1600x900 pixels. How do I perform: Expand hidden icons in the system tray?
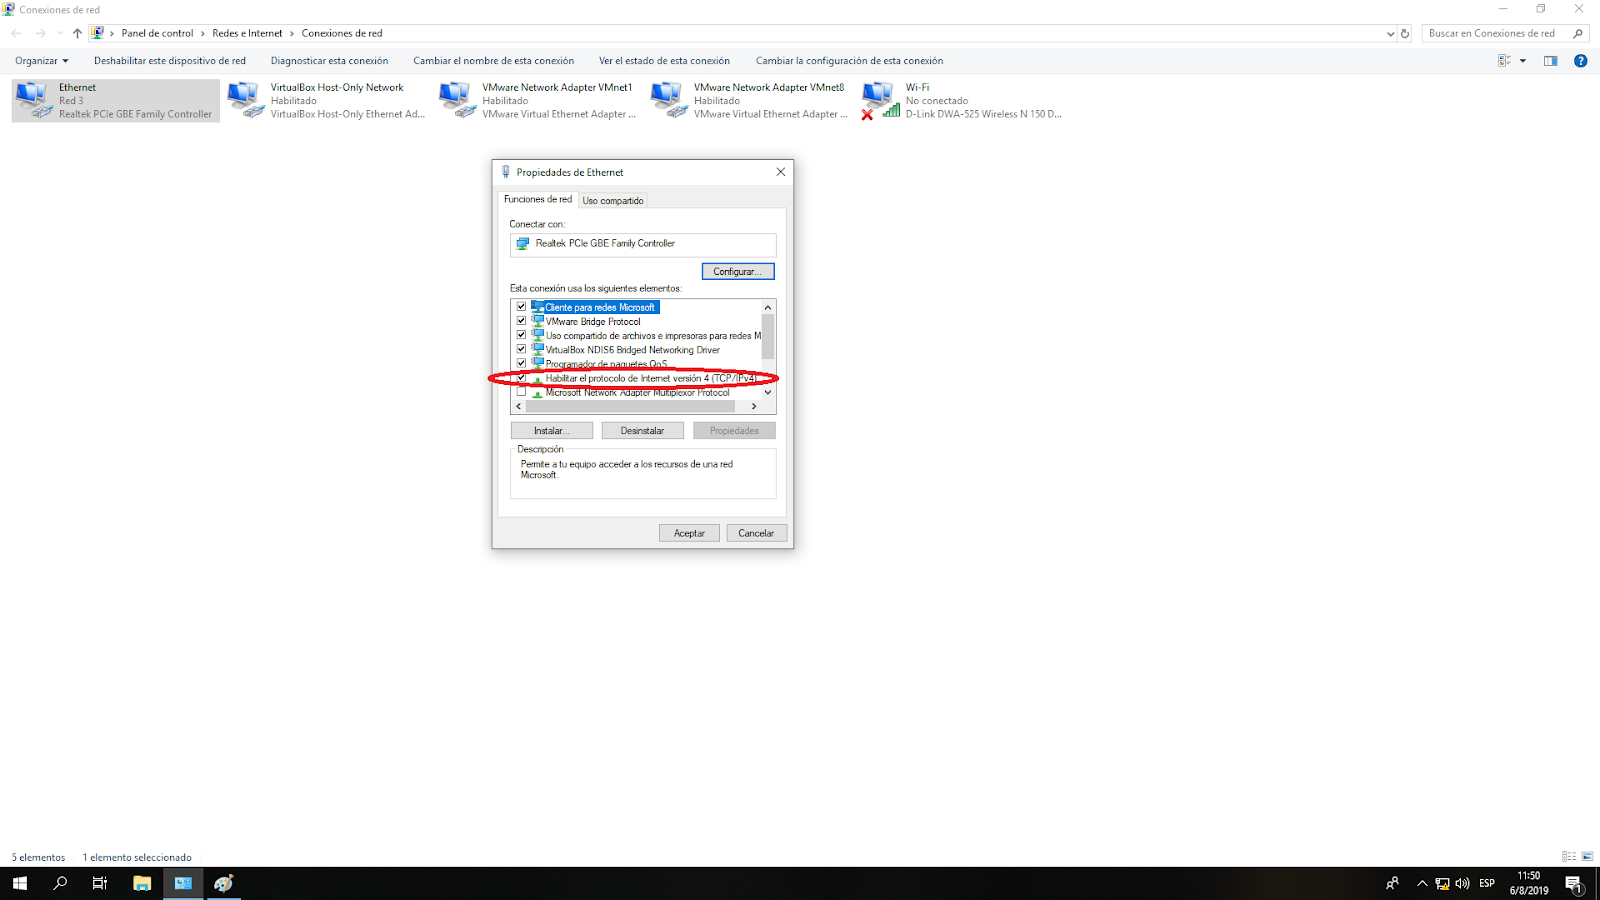[1422, 883]
